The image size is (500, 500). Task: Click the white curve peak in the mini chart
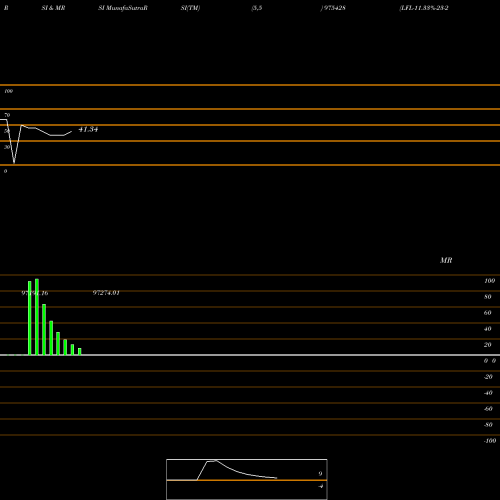tap(215, 460)
